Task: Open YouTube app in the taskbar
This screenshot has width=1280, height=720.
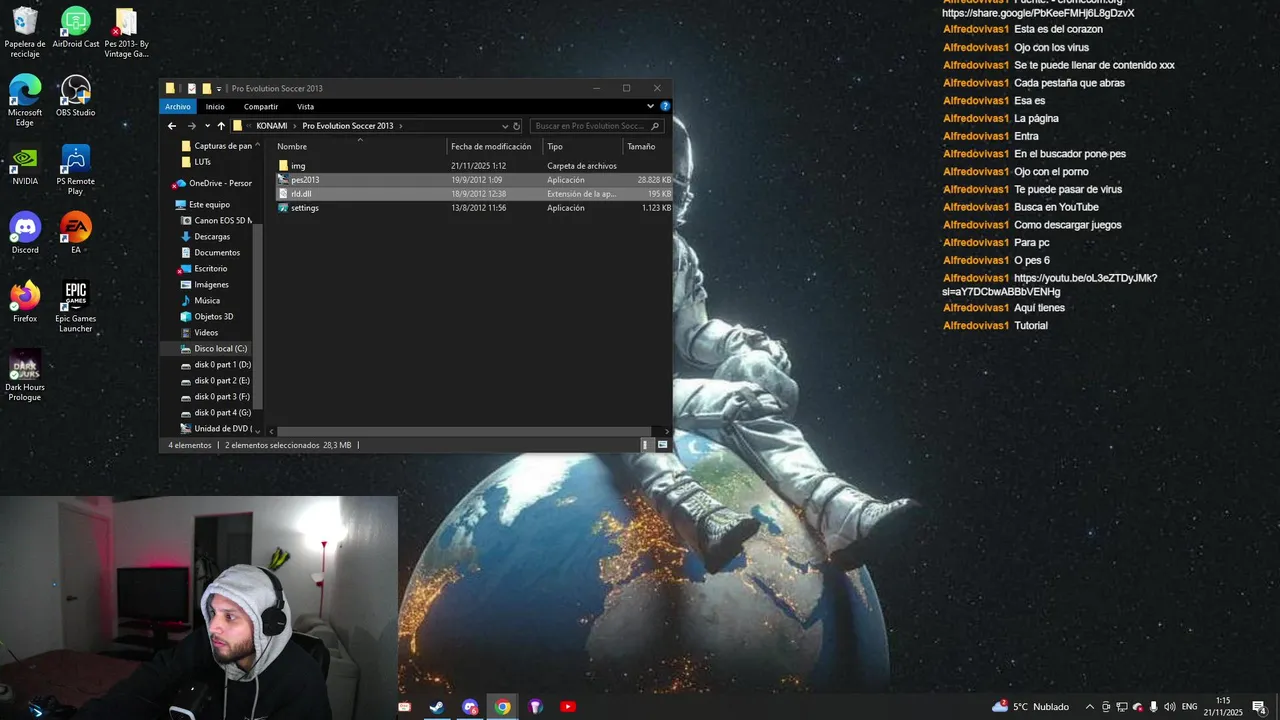Action: point(568,707)
